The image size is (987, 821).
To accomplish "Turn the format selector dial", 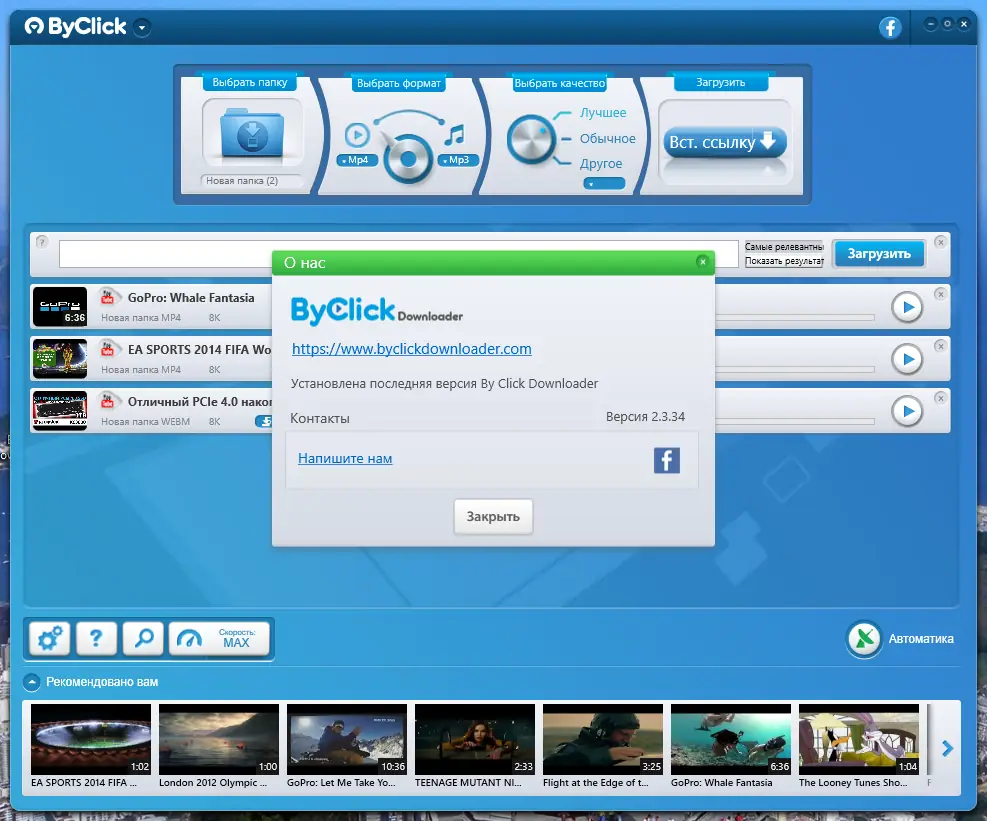I will point(408,158).
